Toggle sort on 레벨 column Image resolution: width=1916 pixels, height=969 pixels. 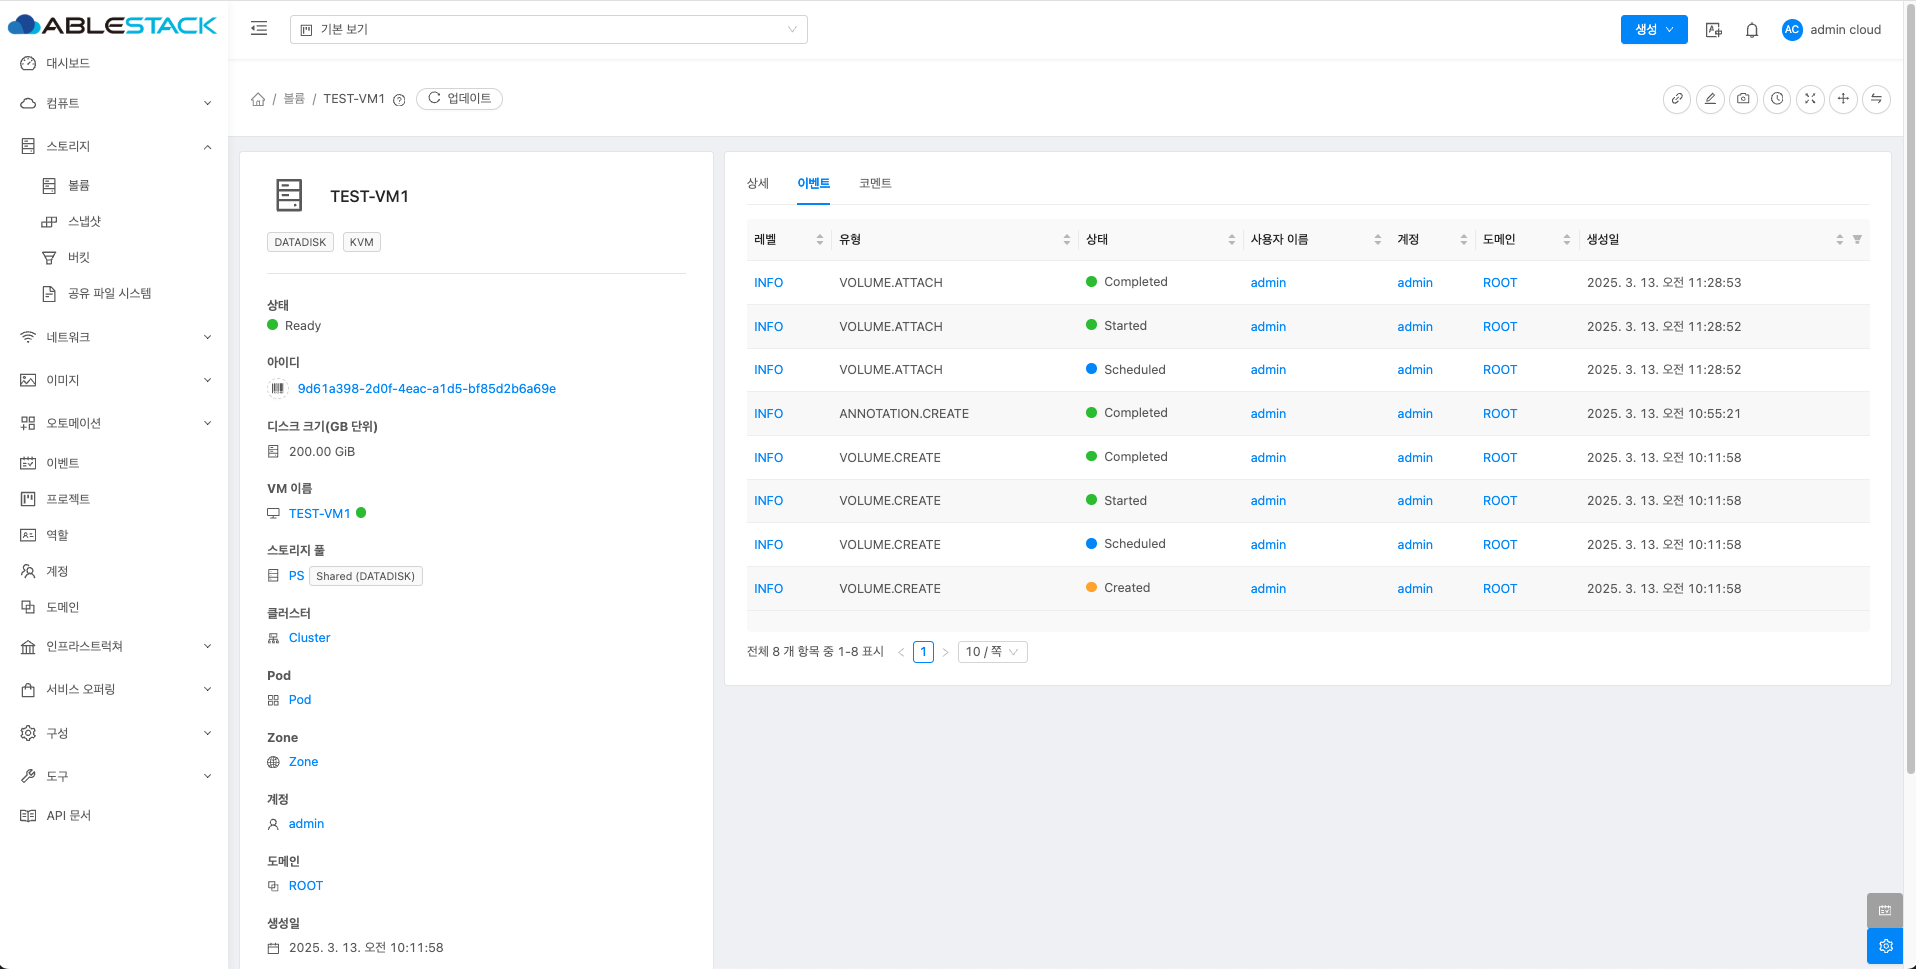[819, 240]
